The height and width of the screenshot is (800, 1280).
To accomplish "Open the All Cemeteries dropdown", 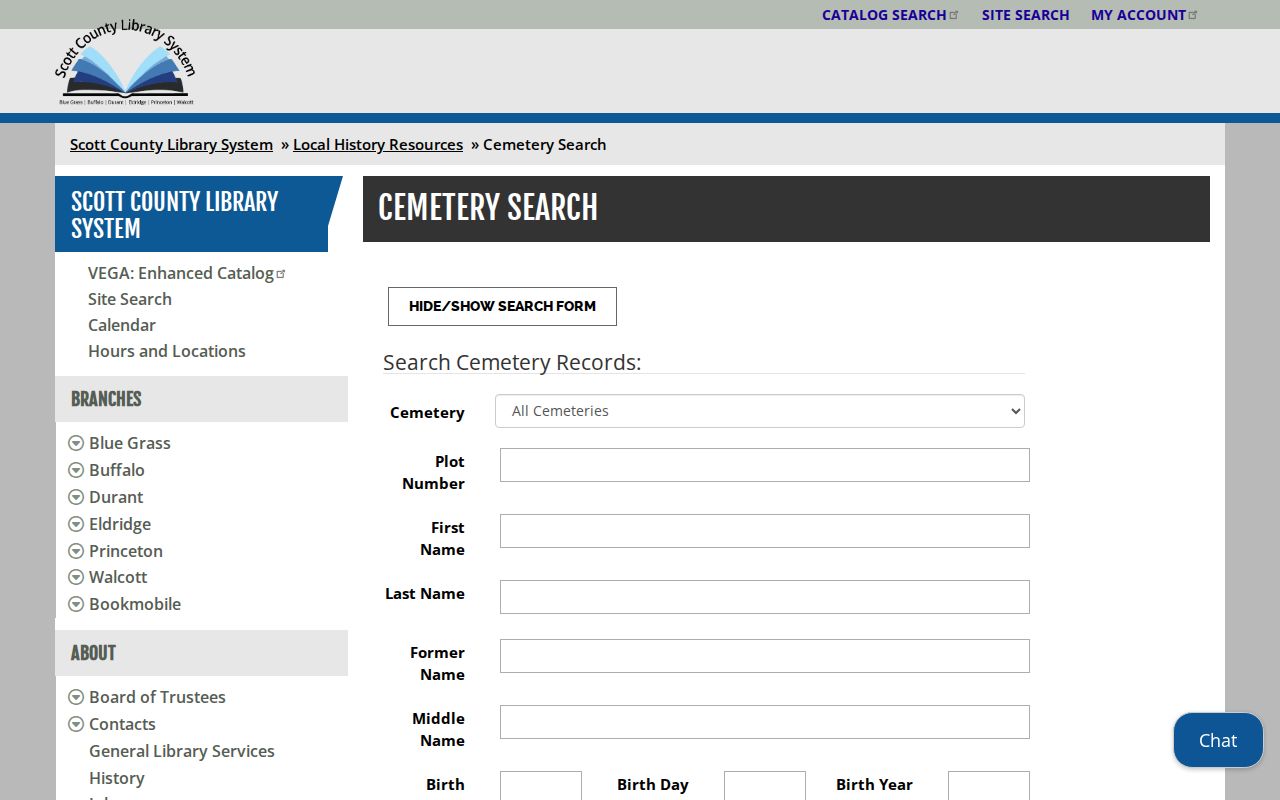I will point(760,411).
